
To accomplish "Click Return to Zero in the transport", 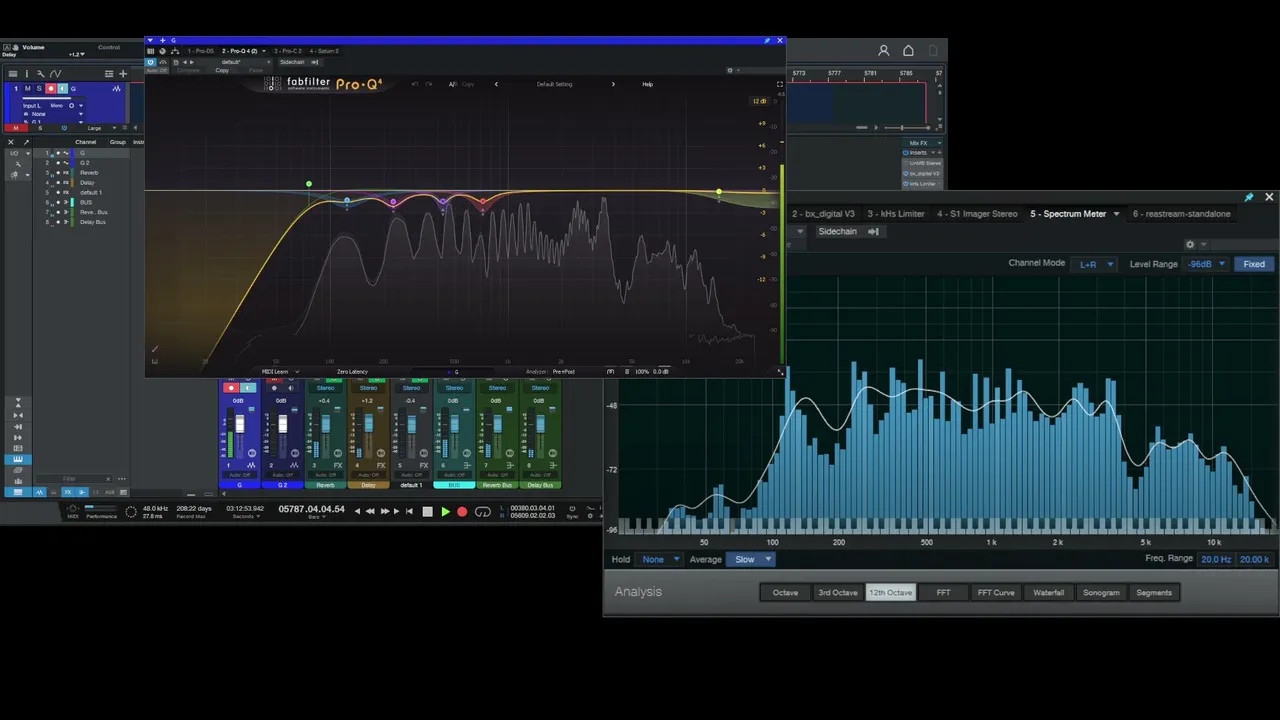I will 408,512.
